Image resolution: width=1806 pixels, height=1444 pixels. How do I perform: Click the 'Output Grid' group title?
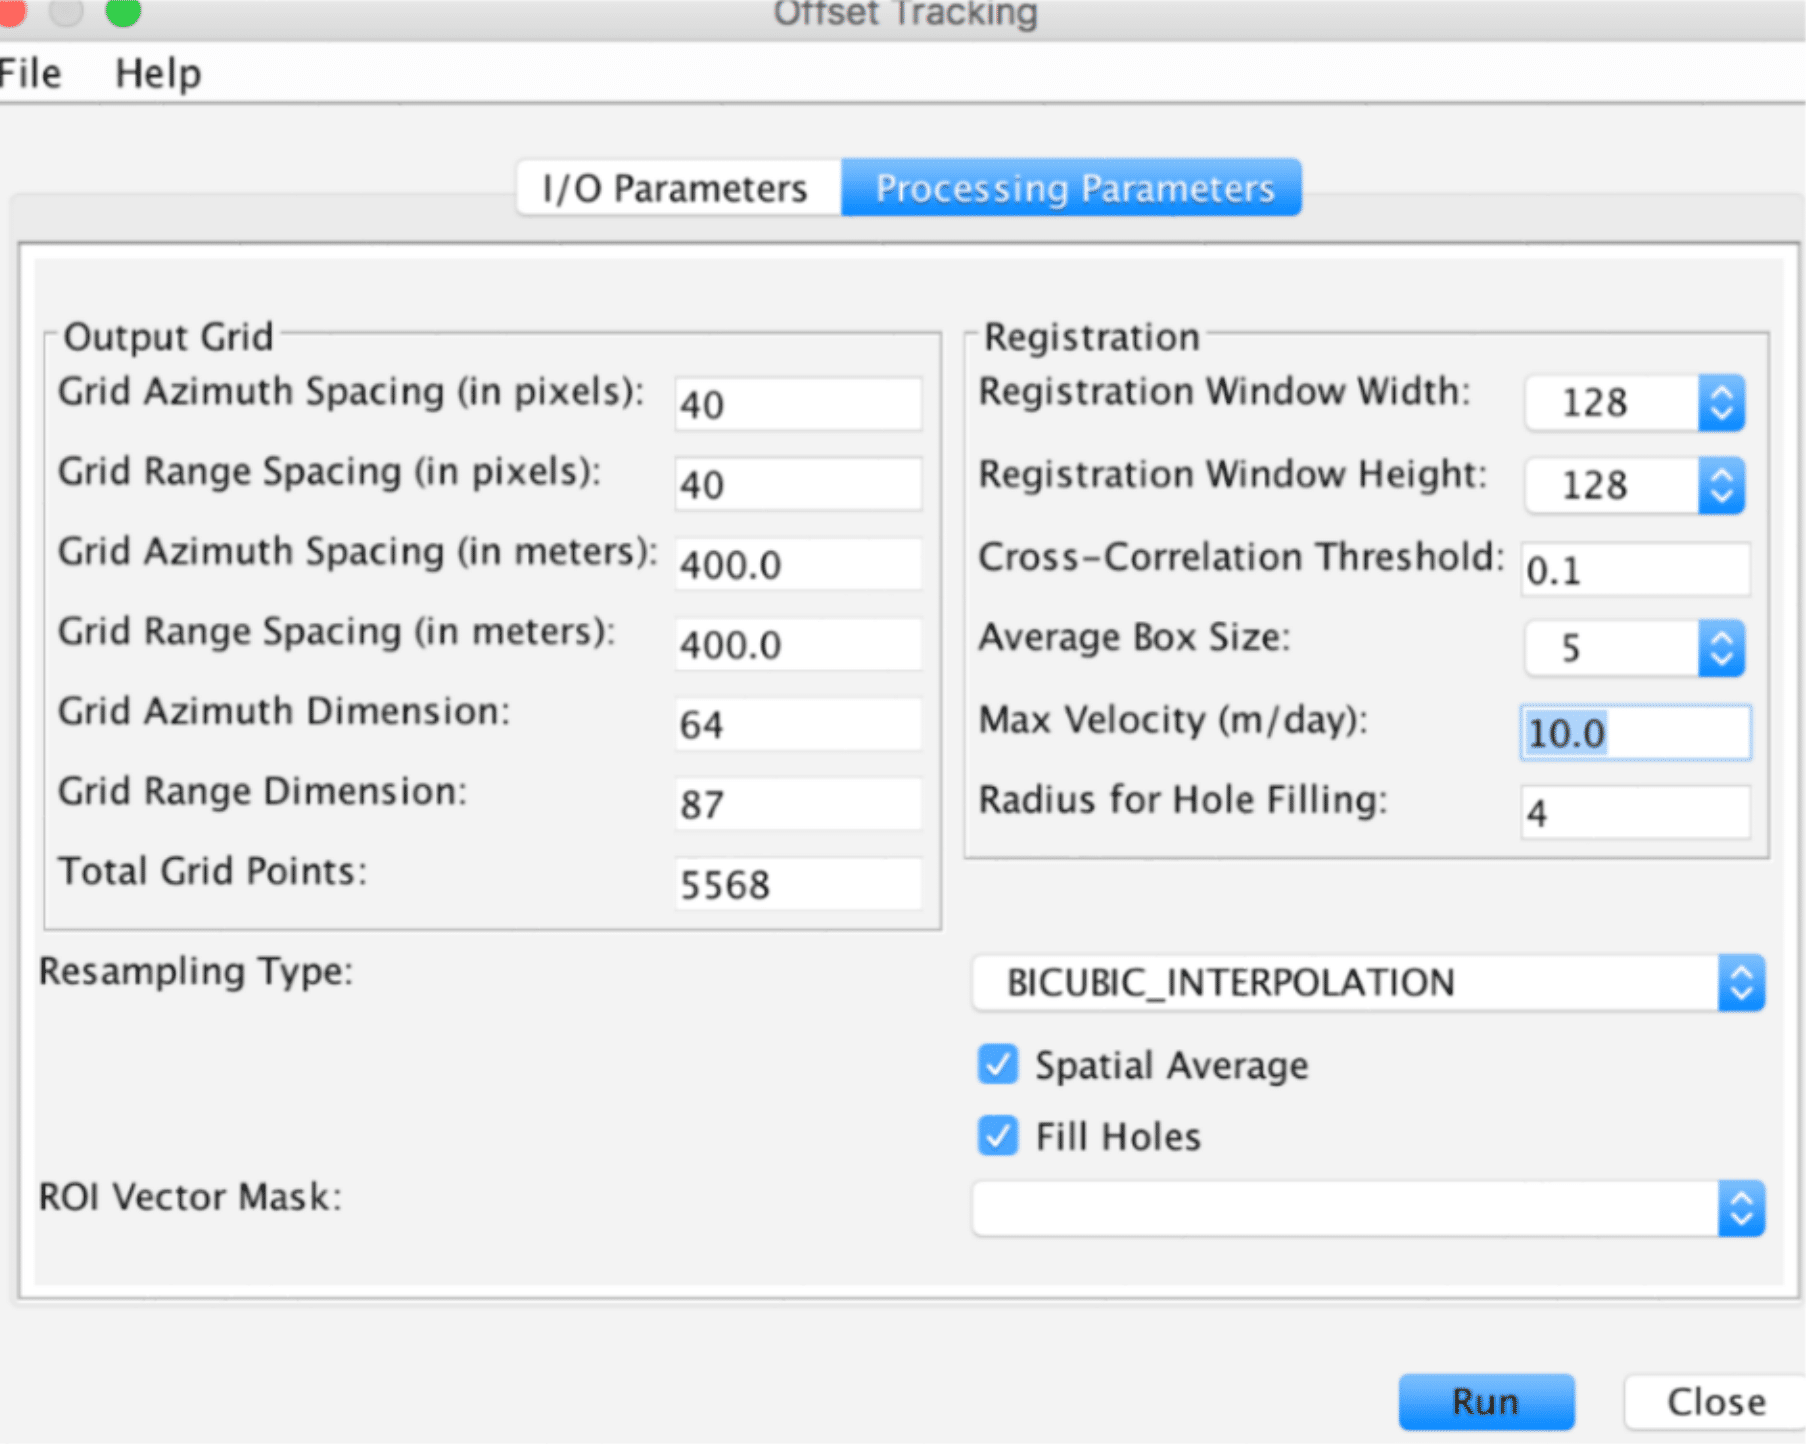[168, 337]
